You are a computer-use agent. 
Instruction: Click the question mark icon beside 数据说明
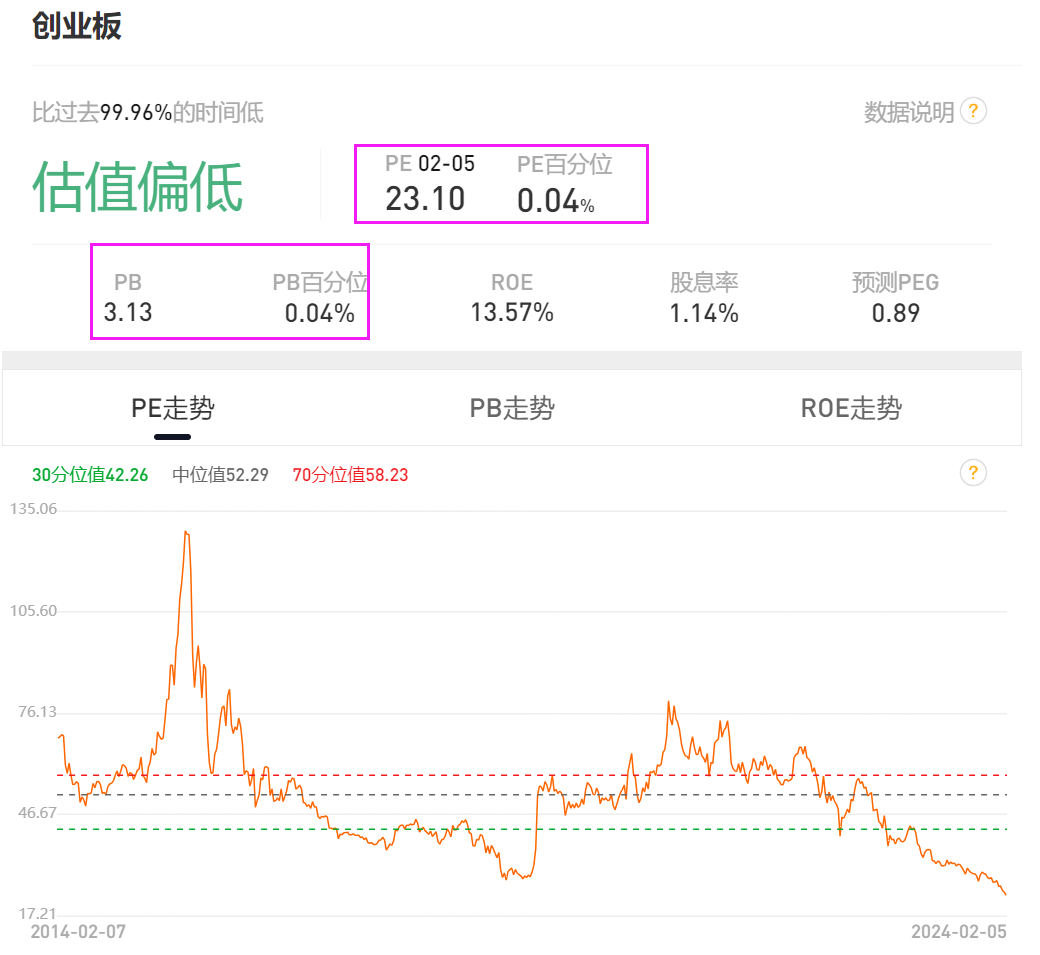click(973, 111)
